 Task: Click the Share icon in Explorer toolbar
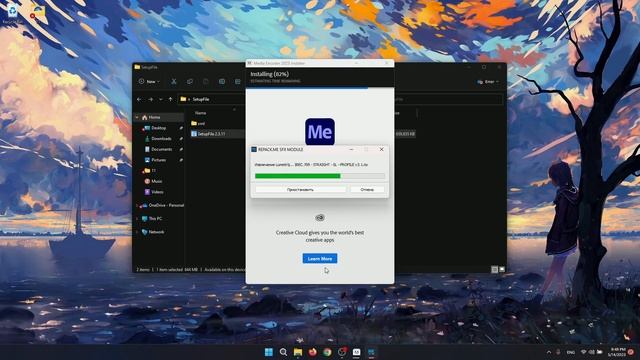pos(238,82)
